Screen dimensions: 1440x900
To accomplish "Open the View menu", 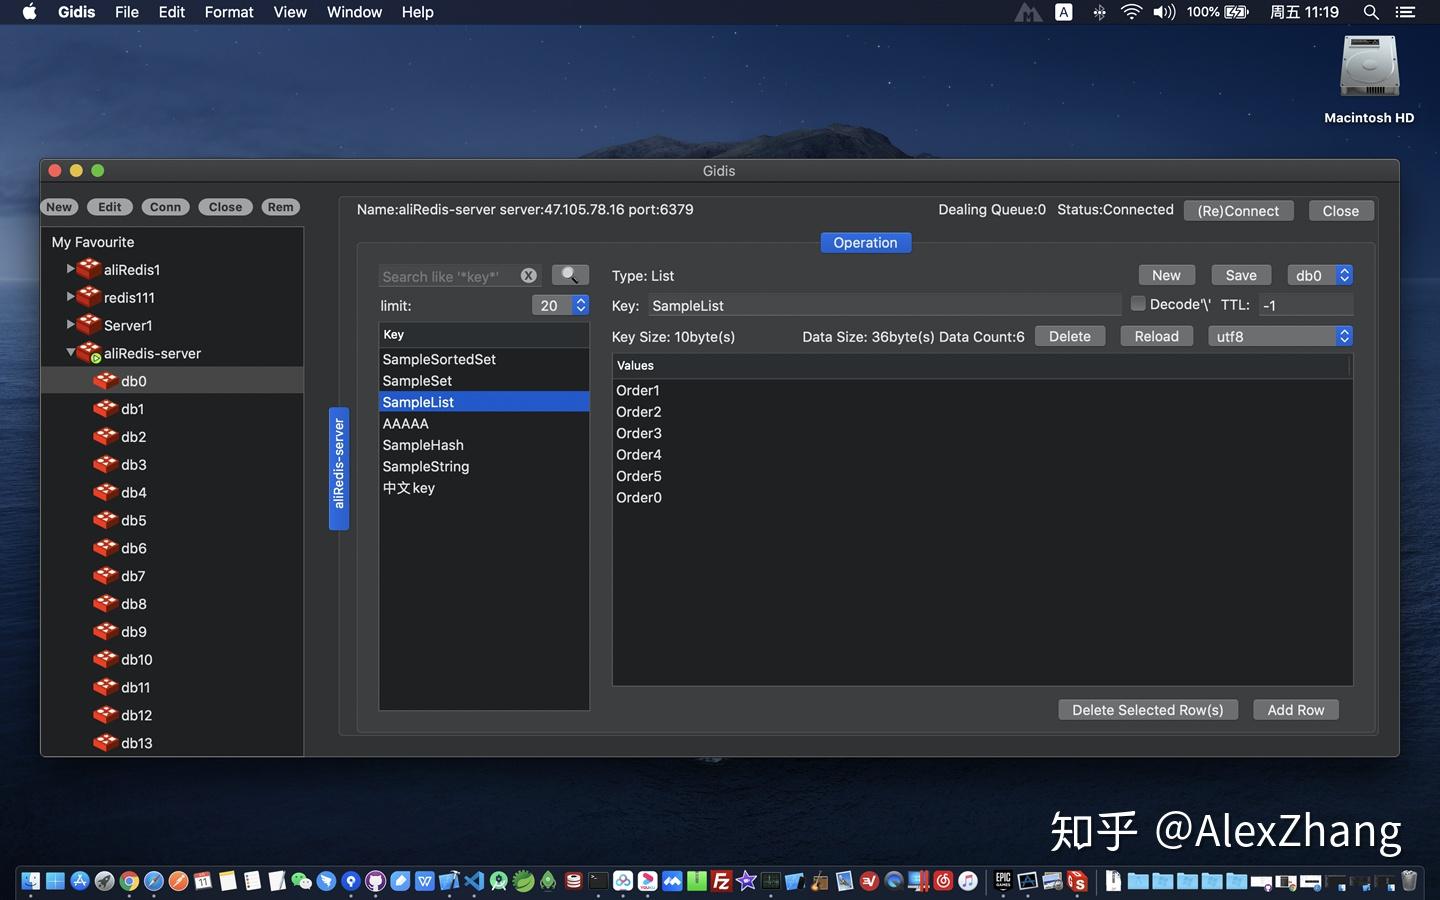I will pos(290,12).
